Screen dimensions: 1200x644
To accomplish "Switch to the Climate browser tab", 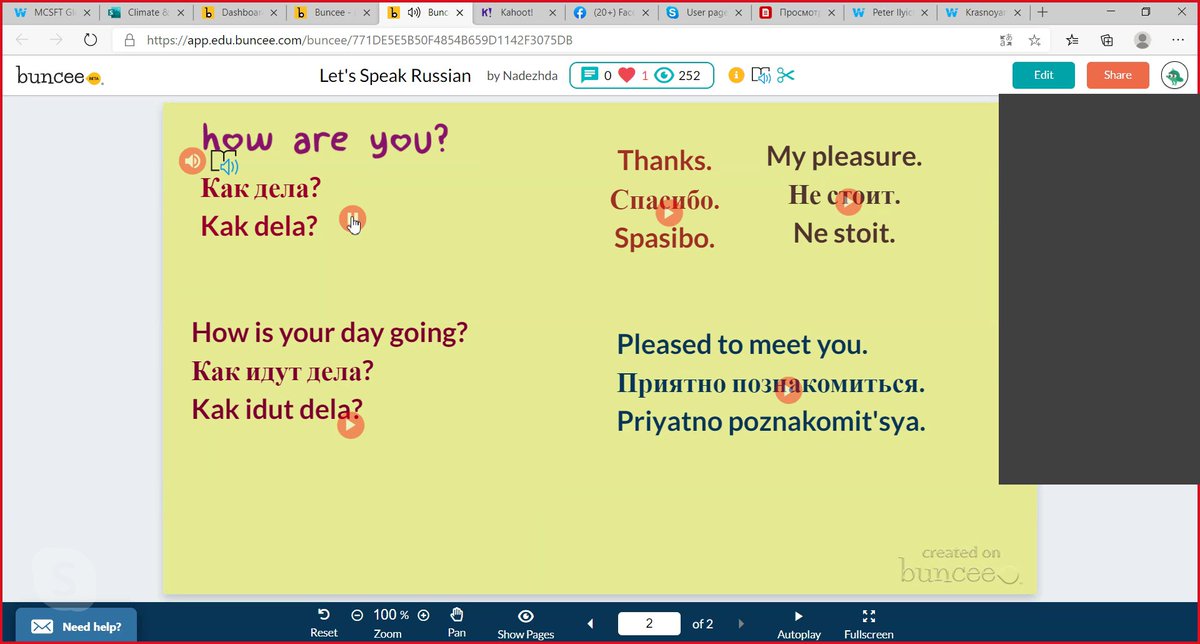I will (x=146, y=13).
